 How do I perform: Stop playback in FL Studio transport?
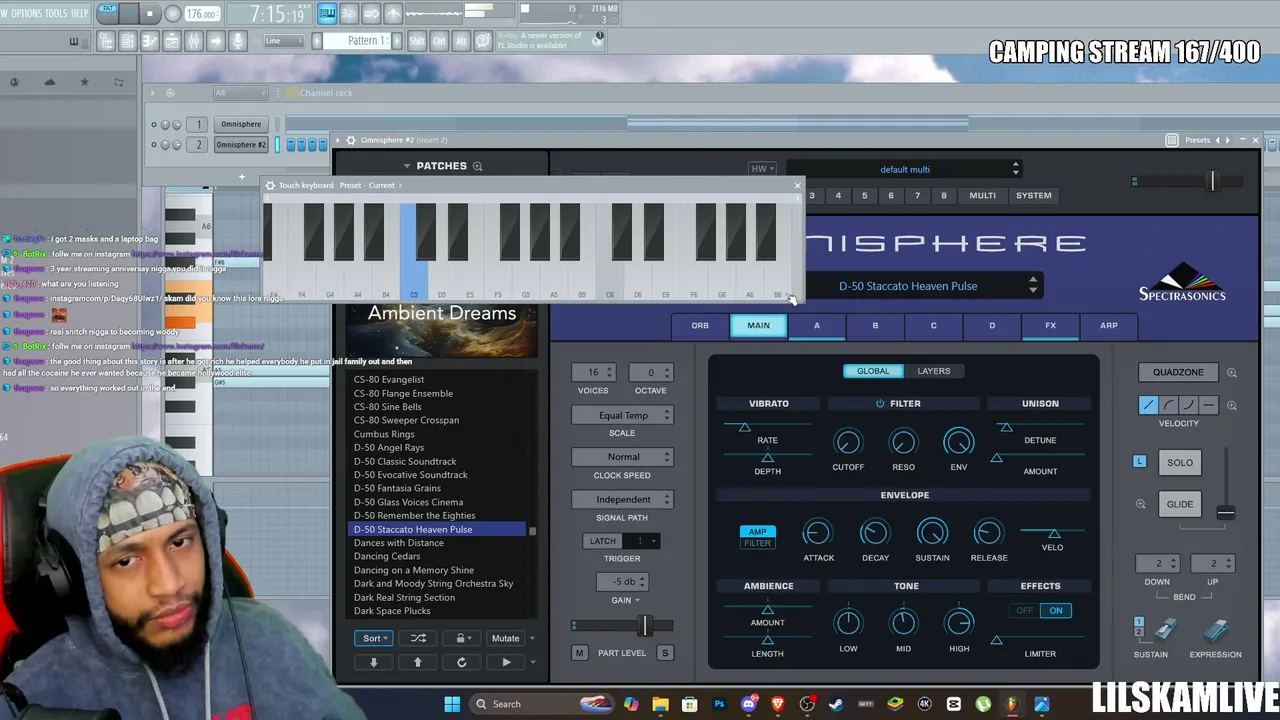[150, 14]
